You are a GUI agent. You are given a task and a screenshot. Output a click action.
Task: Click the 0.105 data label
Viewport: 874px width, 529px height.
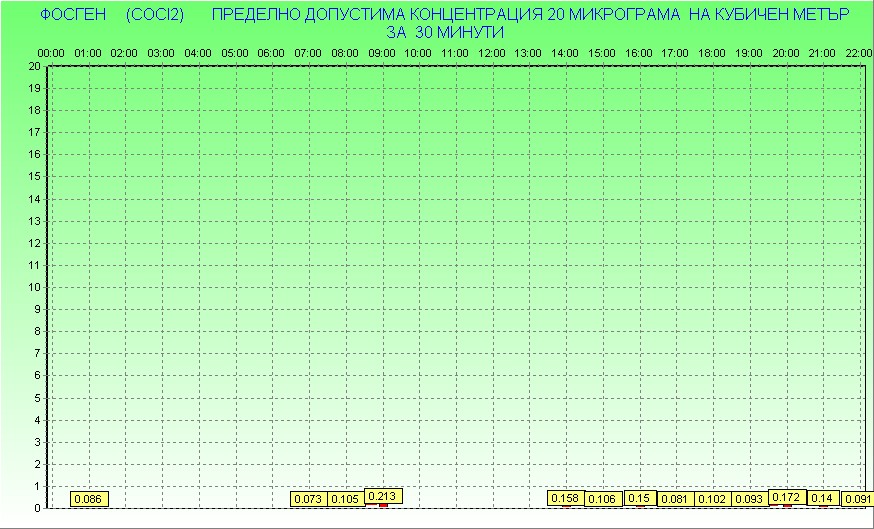tap(345, 499)
